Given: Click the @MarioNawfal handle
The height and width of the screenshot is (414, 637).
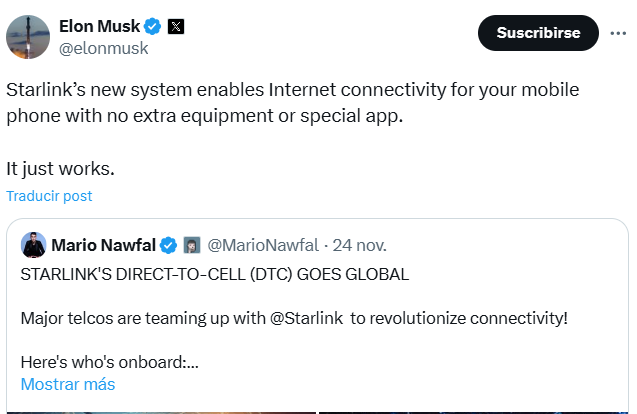Looking at the screenshot, I should click(263, 245).
